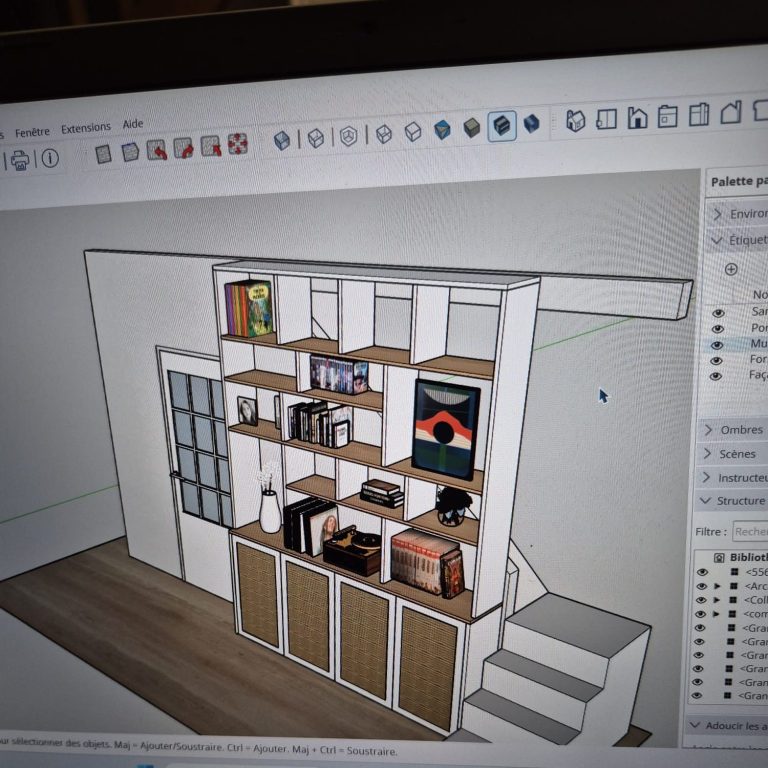Add a new tag with plus icon
The height and width of the screenshot is (768, 768).
[x=731, y=269]
